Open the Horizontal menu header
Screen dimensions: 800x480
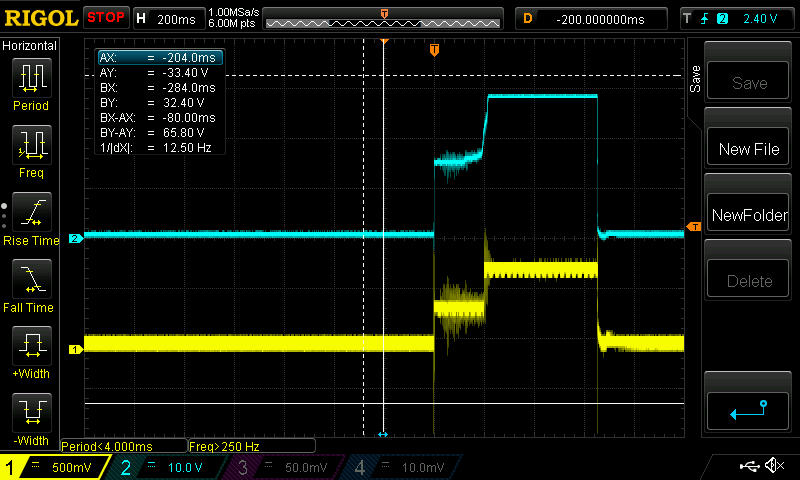tap(30, 46)
